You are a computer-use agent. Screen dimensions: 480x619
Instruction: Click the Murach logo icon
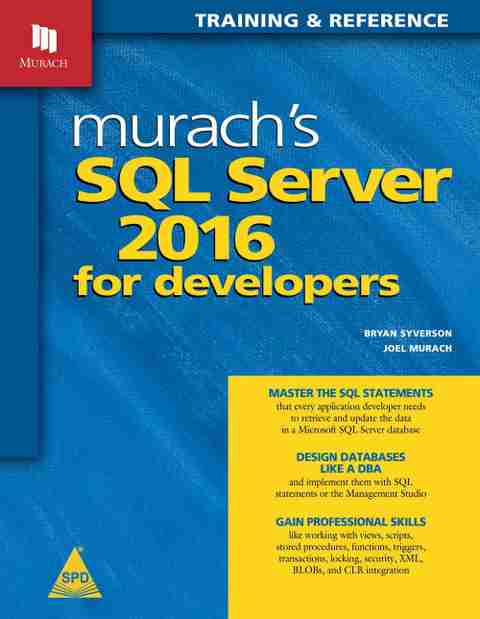(x=44, y=38)
